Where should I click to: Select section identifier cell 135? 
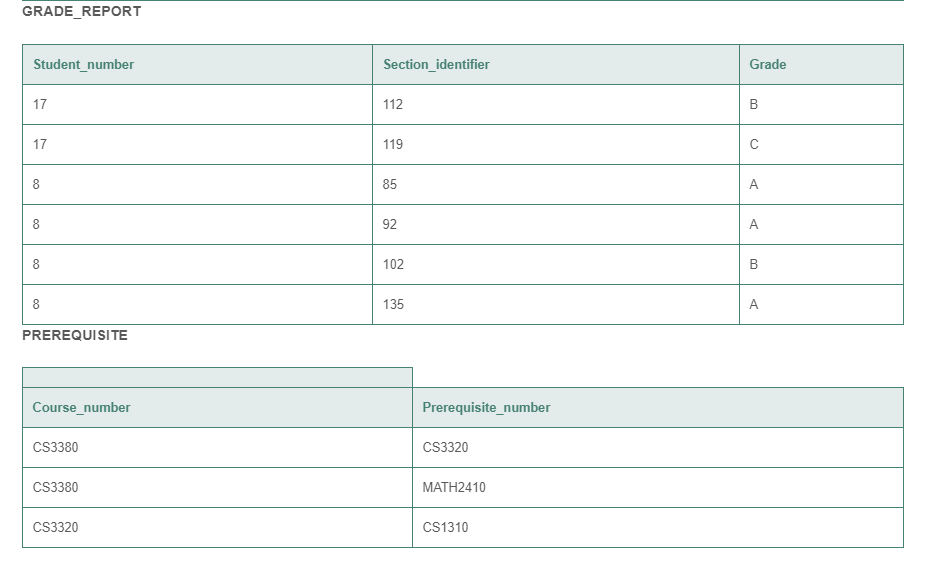coord(393,304)
